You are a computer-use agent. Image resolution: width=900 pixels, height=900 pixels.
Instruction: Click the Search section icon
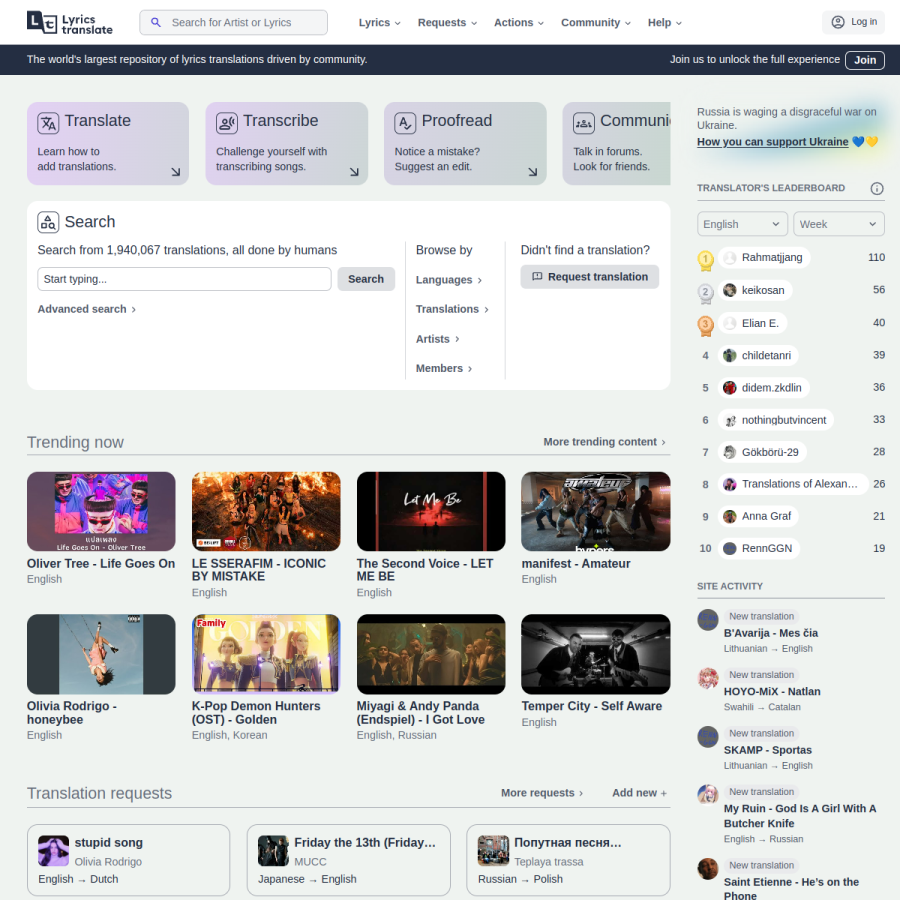[x=48, y=222]
